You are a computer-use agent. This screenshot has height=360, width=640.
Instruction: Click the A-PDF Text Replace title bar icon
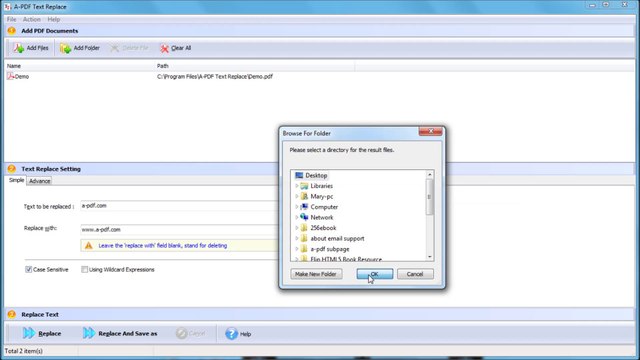point(7,7)
